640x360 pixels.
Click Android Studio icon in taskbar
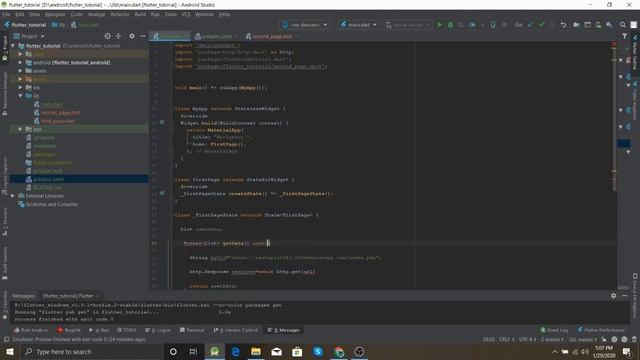click(x=214, y=351)
